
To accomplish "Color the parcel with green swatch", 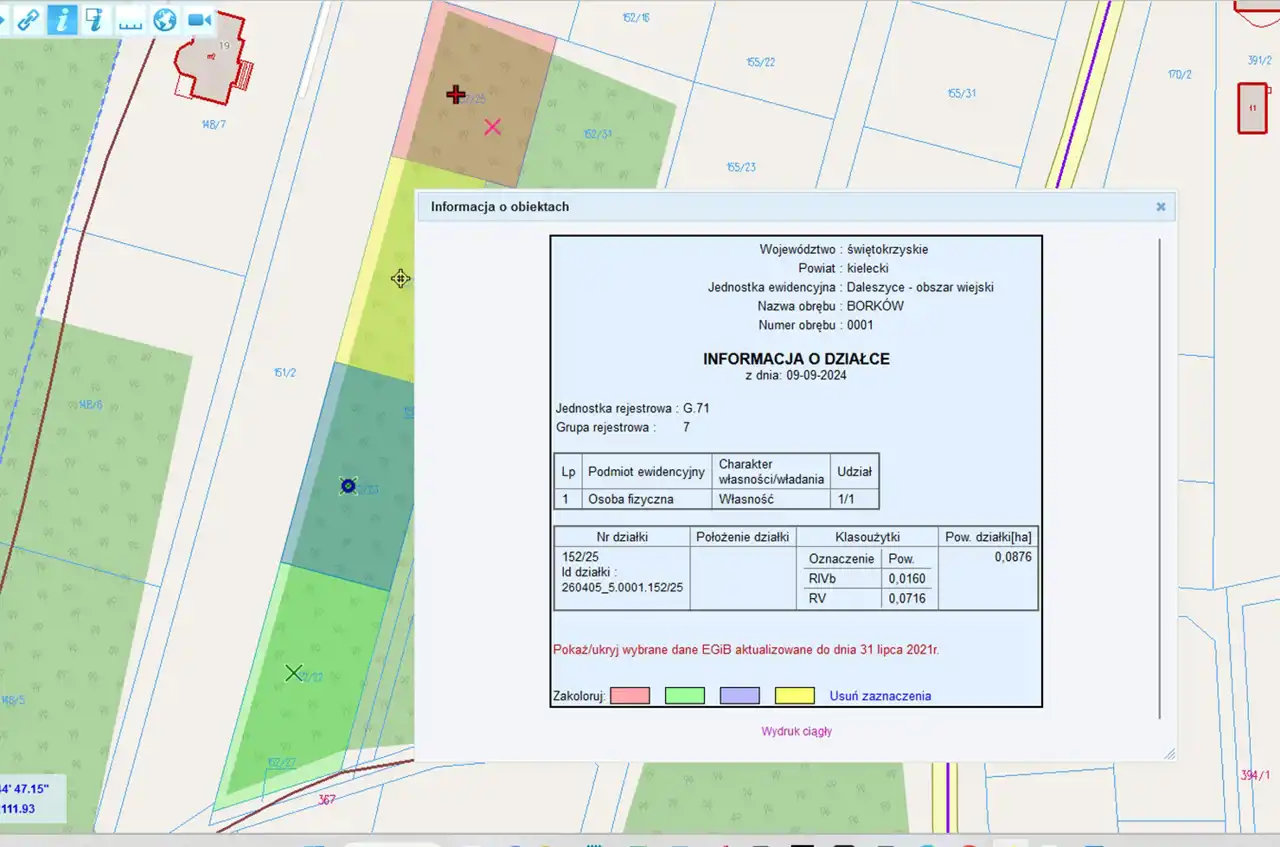I will tap(685, 696).
